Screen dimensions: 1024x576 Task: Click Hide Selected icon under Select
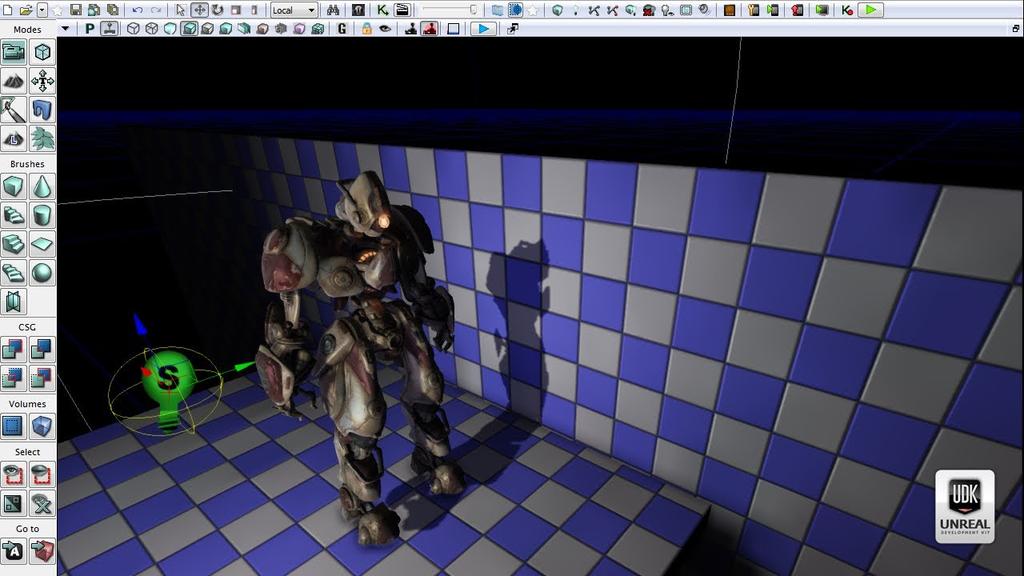[42, 475]
